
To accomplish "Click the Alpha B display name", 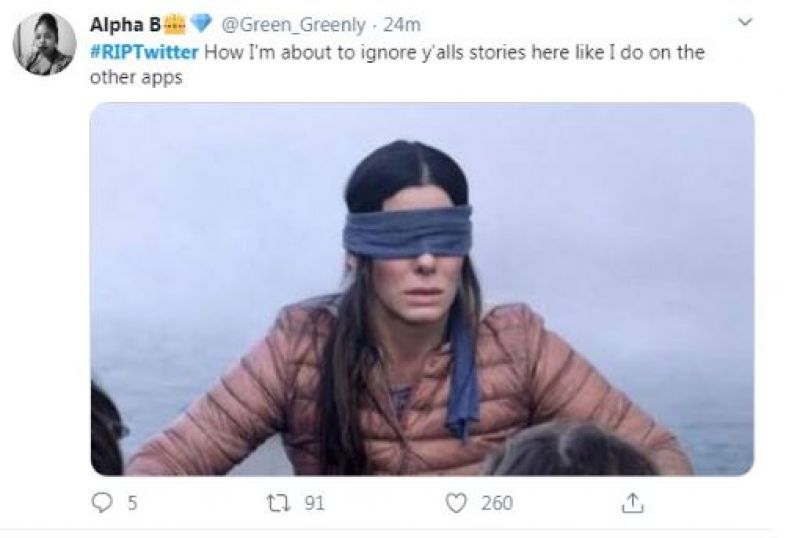I will click(124, 25).
